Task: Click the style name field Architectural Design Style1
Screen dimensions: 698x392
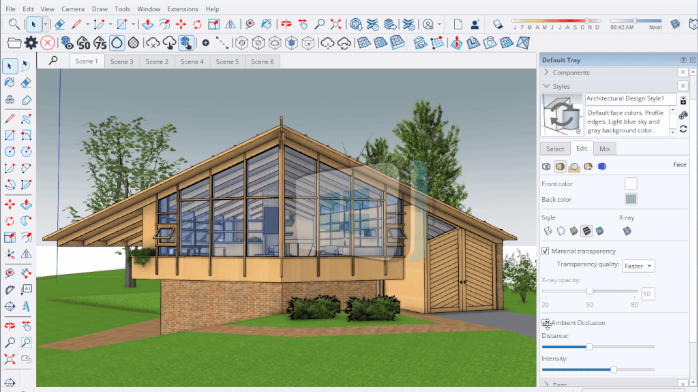Action: 630,98
